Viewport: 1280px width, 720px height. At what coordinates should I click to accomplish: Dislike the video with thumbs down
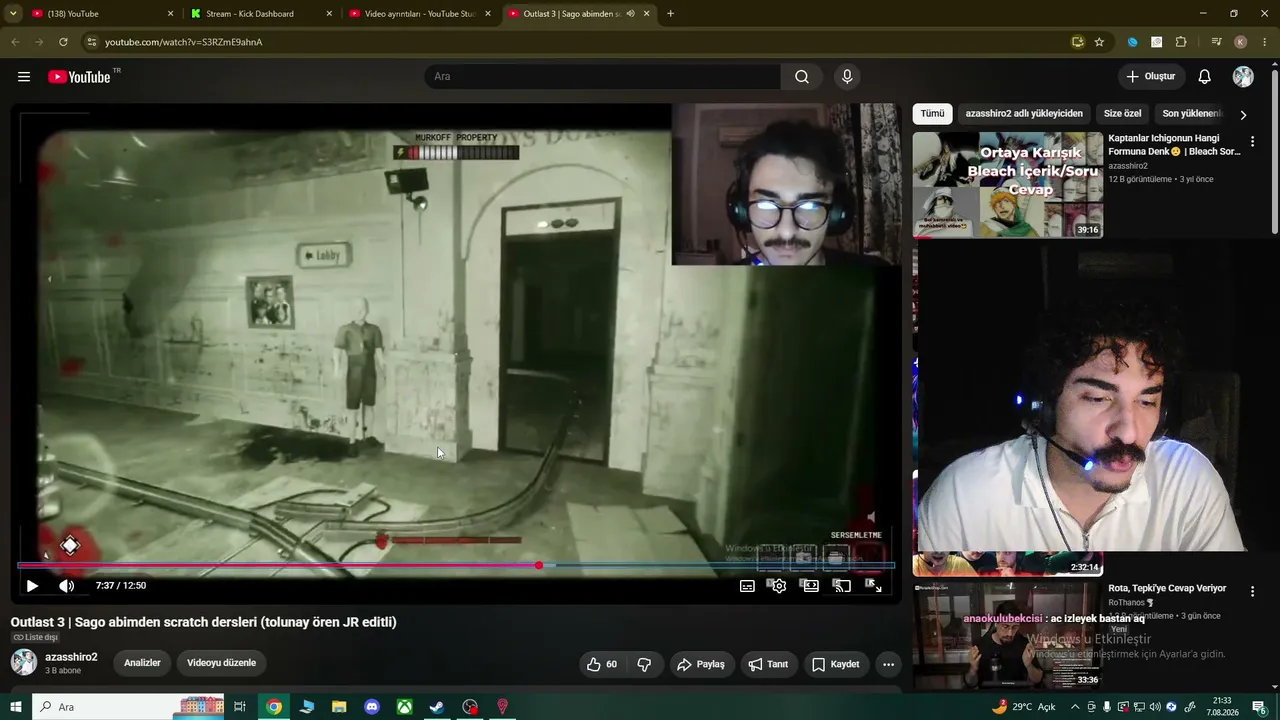click(x=644, y=664)
